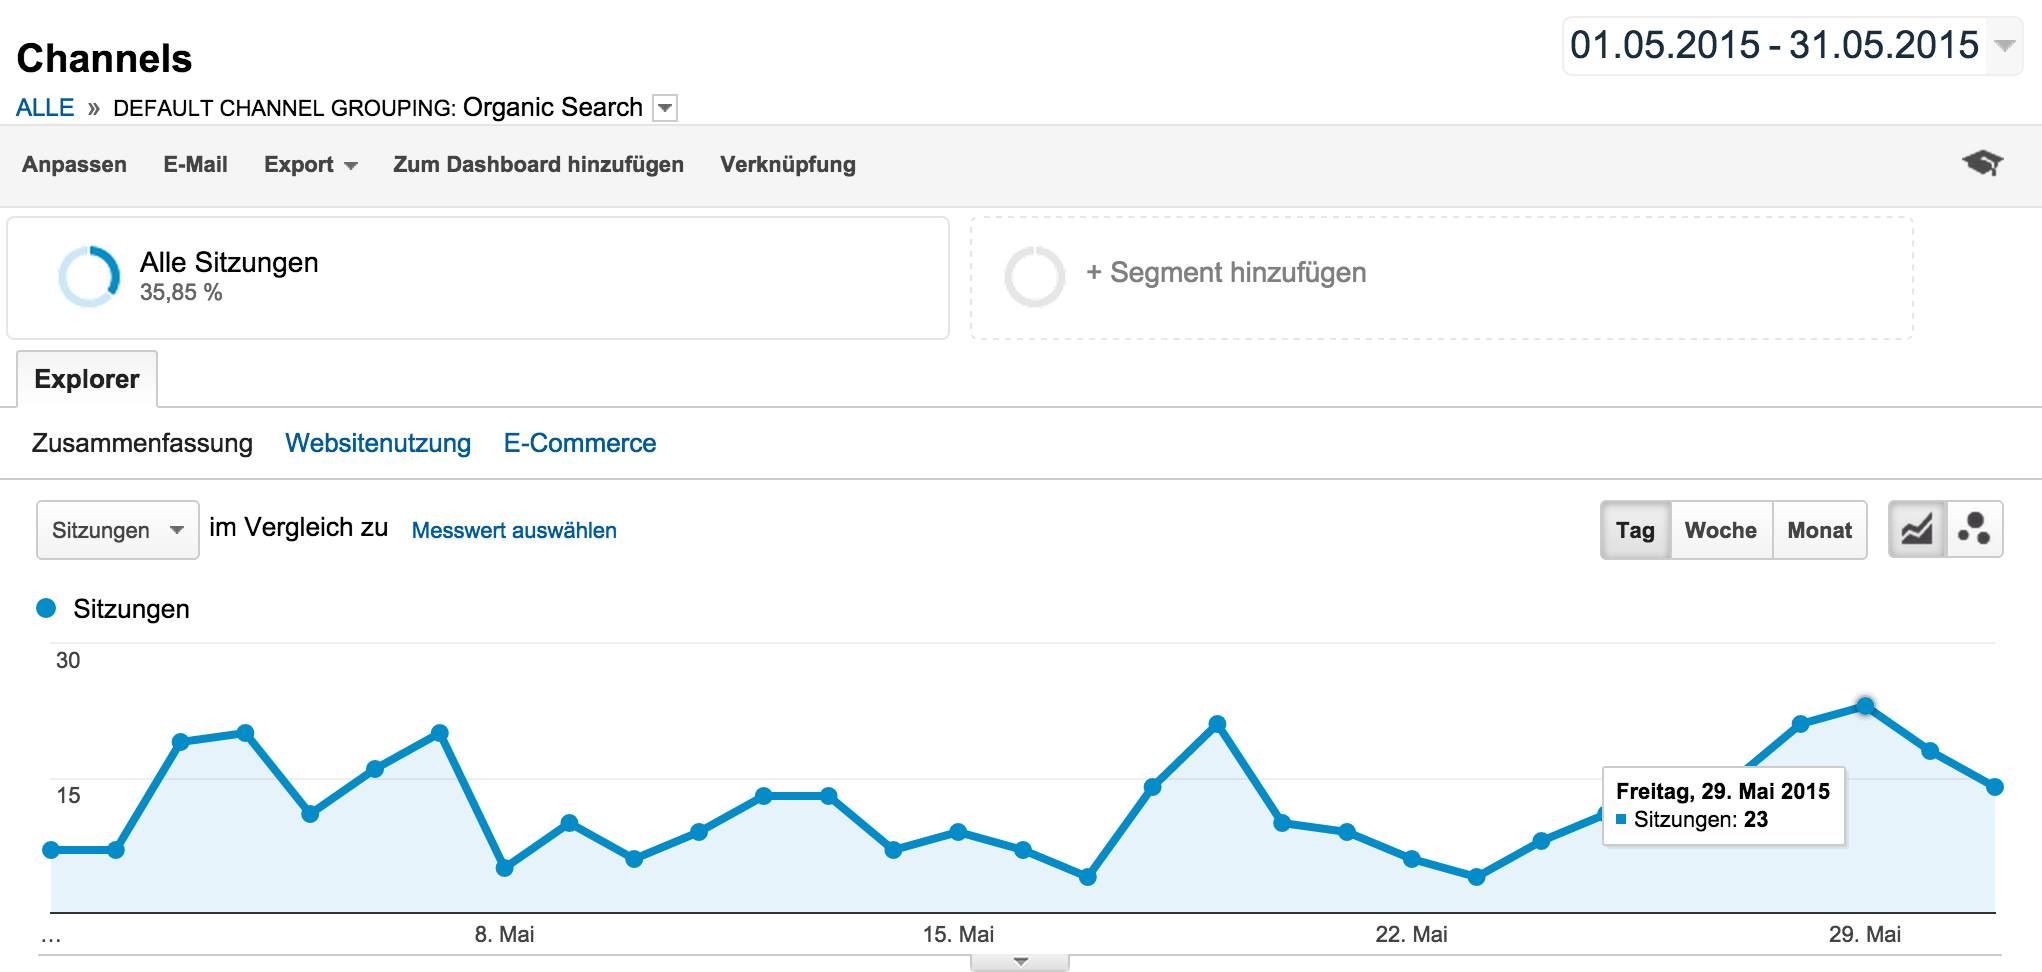
Task: Switch to E-Commerce view
Action: pos(580,443)
